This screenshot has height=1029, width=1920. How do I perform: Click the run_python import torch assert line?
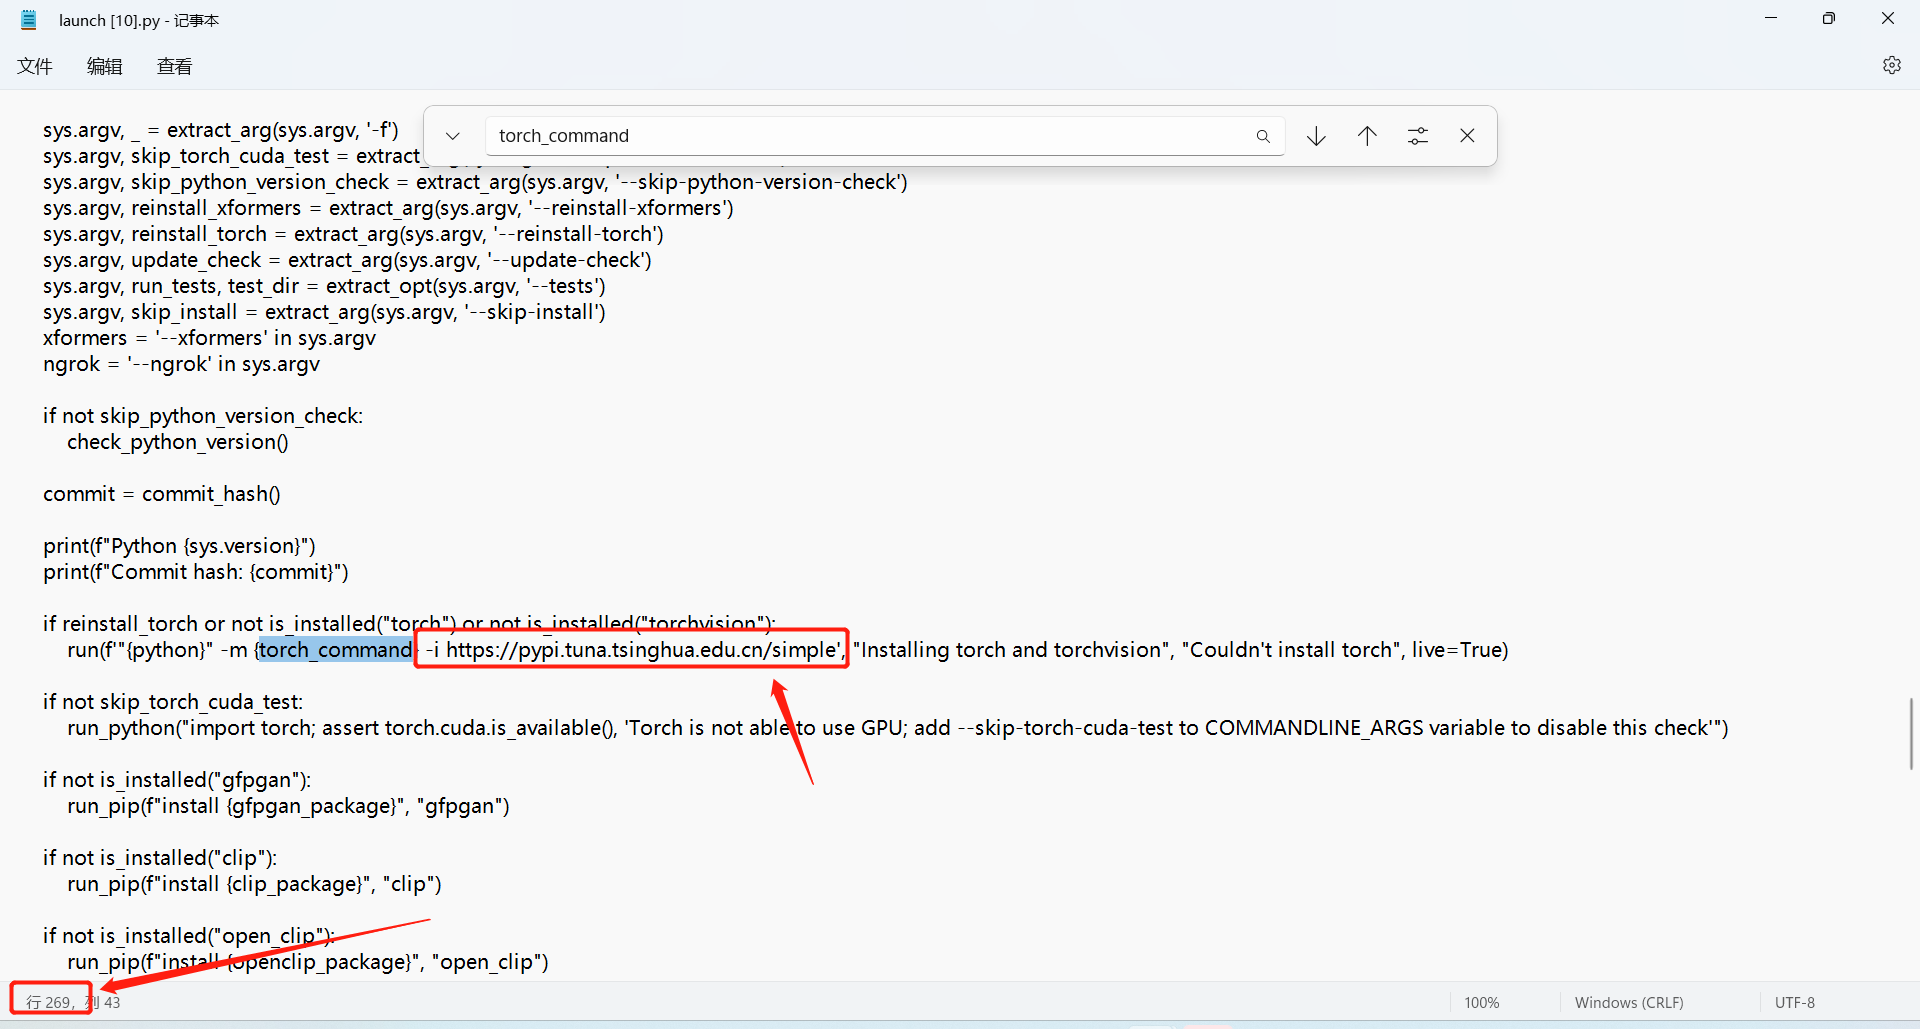[x=898, y=728]
